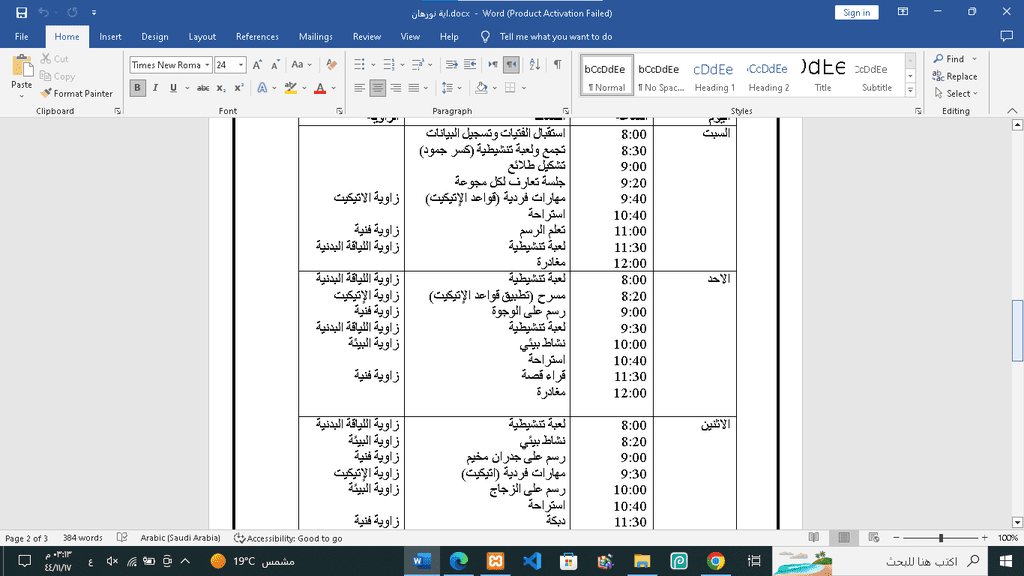
Task: Apply the Title style
Action: click(823, 75)
